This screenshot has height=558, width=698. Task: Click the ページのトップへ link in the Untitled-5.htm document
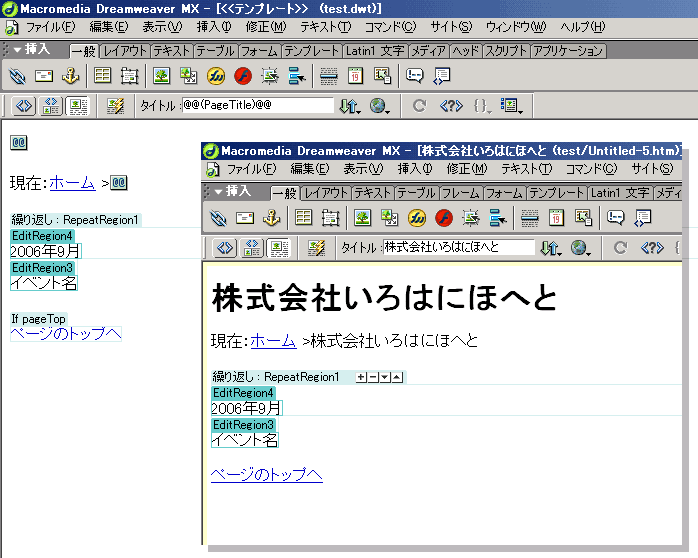[266, 475]
